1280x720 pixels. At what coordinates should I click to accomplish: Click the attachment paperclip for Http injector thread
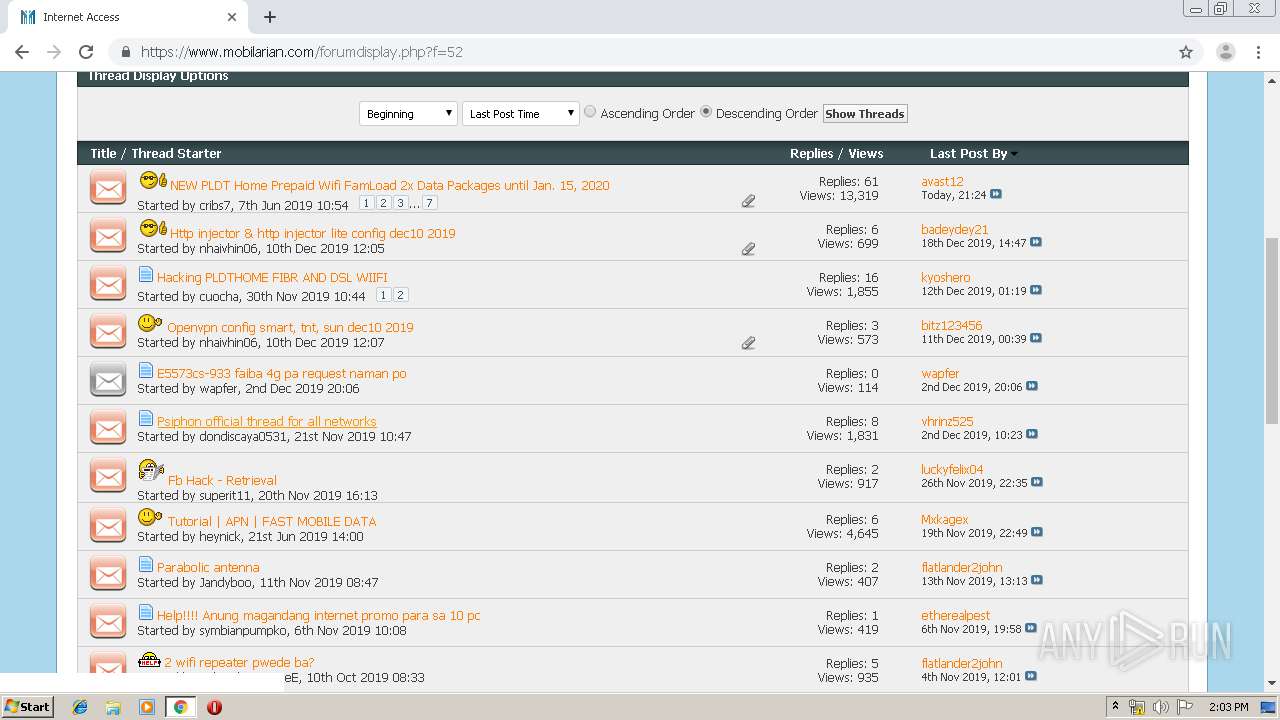(748, 249)
